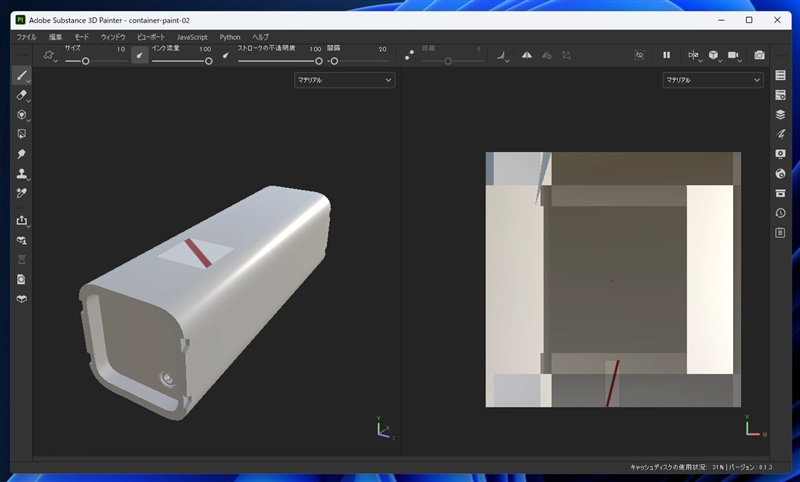Select the Paint brush tool
Viewport: 800px width, 482px height.
[21, 75]
